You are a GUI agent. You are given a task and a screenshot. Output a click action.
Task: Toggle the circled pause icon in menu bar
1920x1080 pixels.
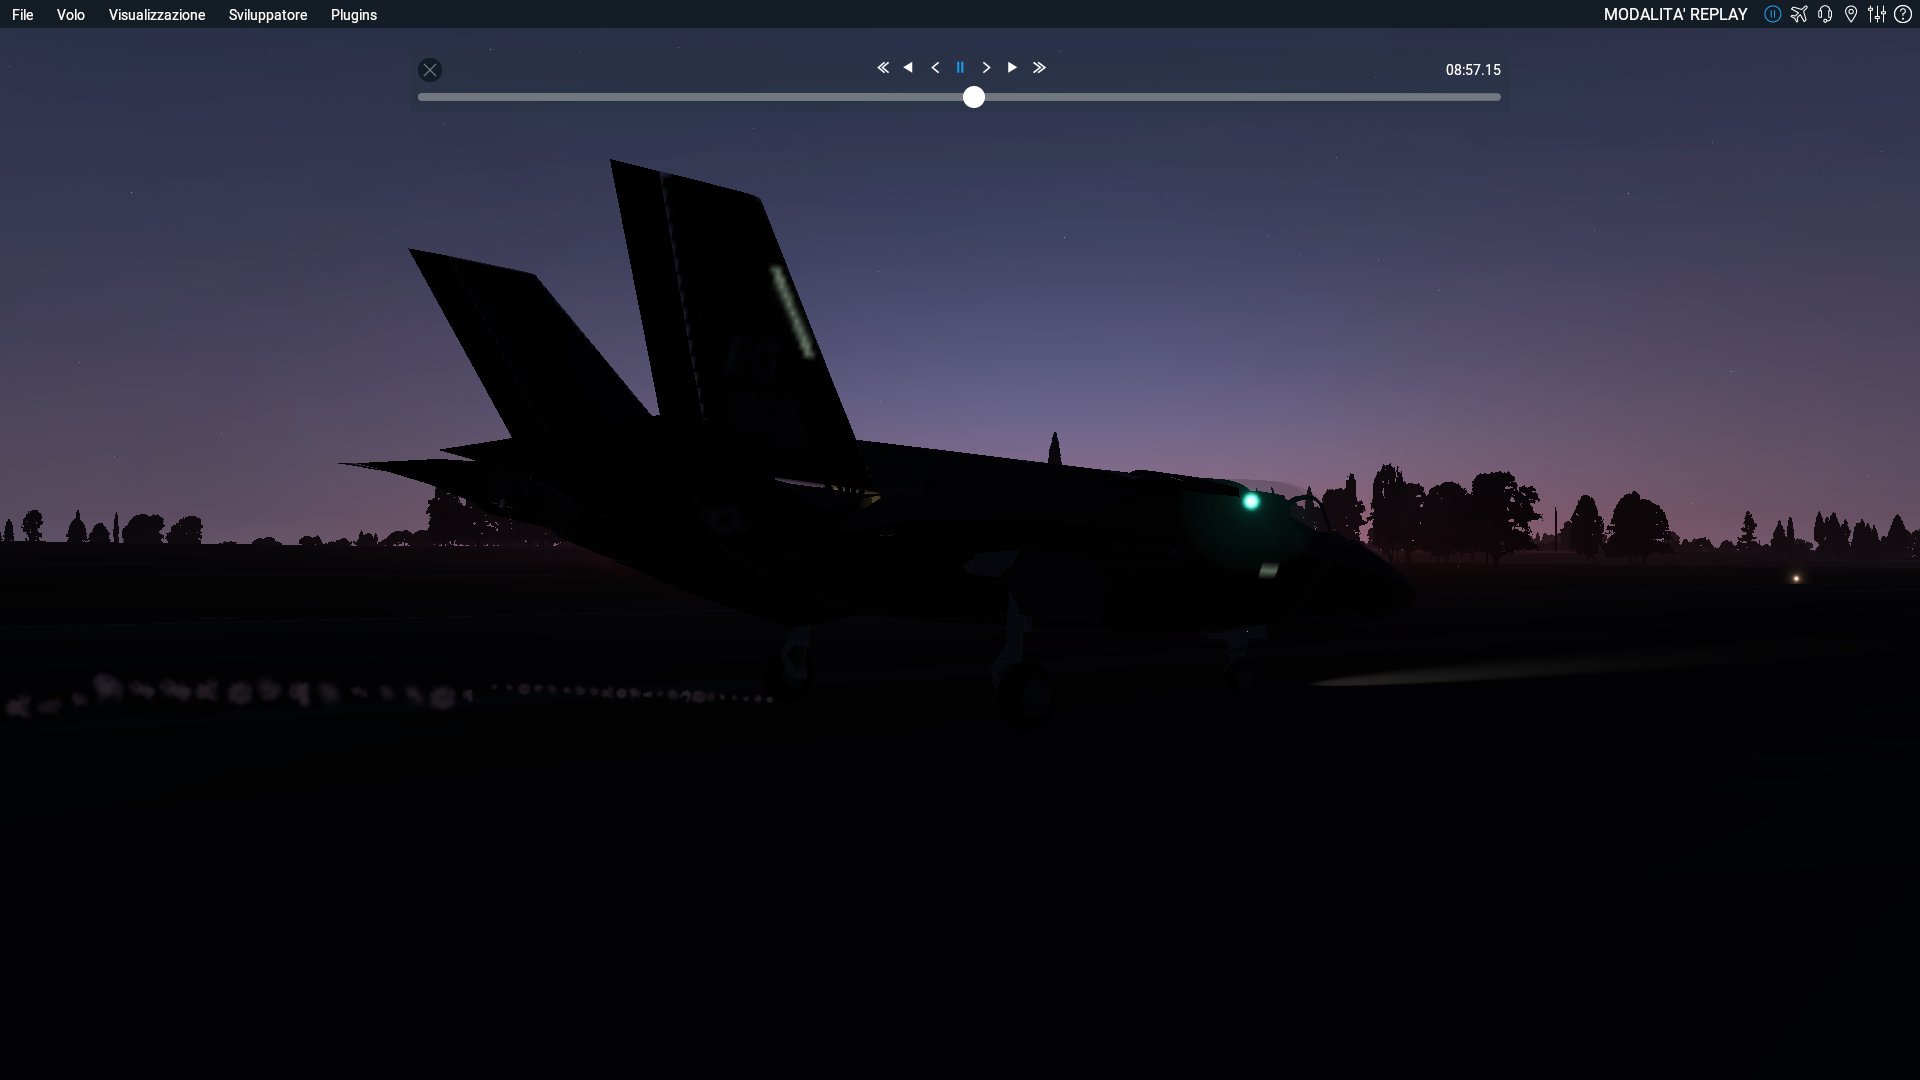coord(1773,14)
